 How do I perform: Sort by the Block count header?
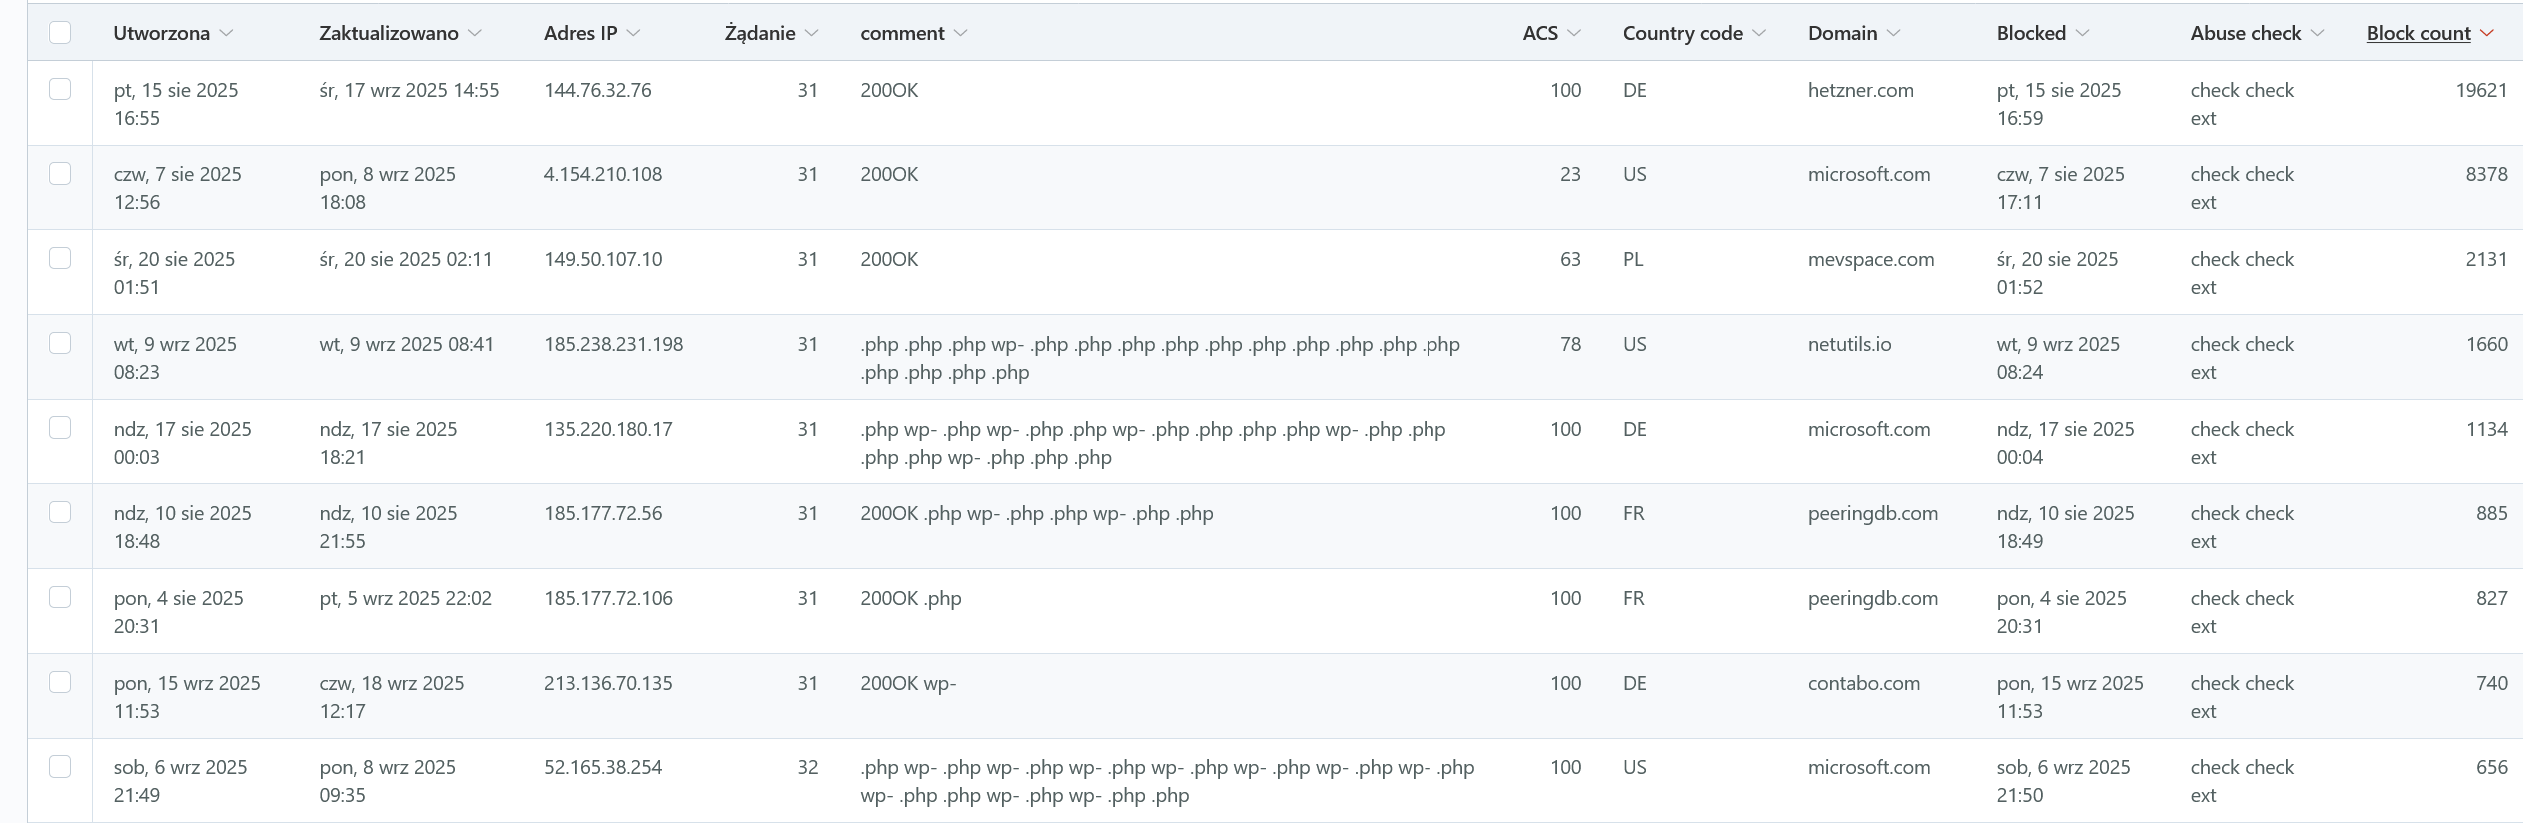click(x=2418, y=34)
